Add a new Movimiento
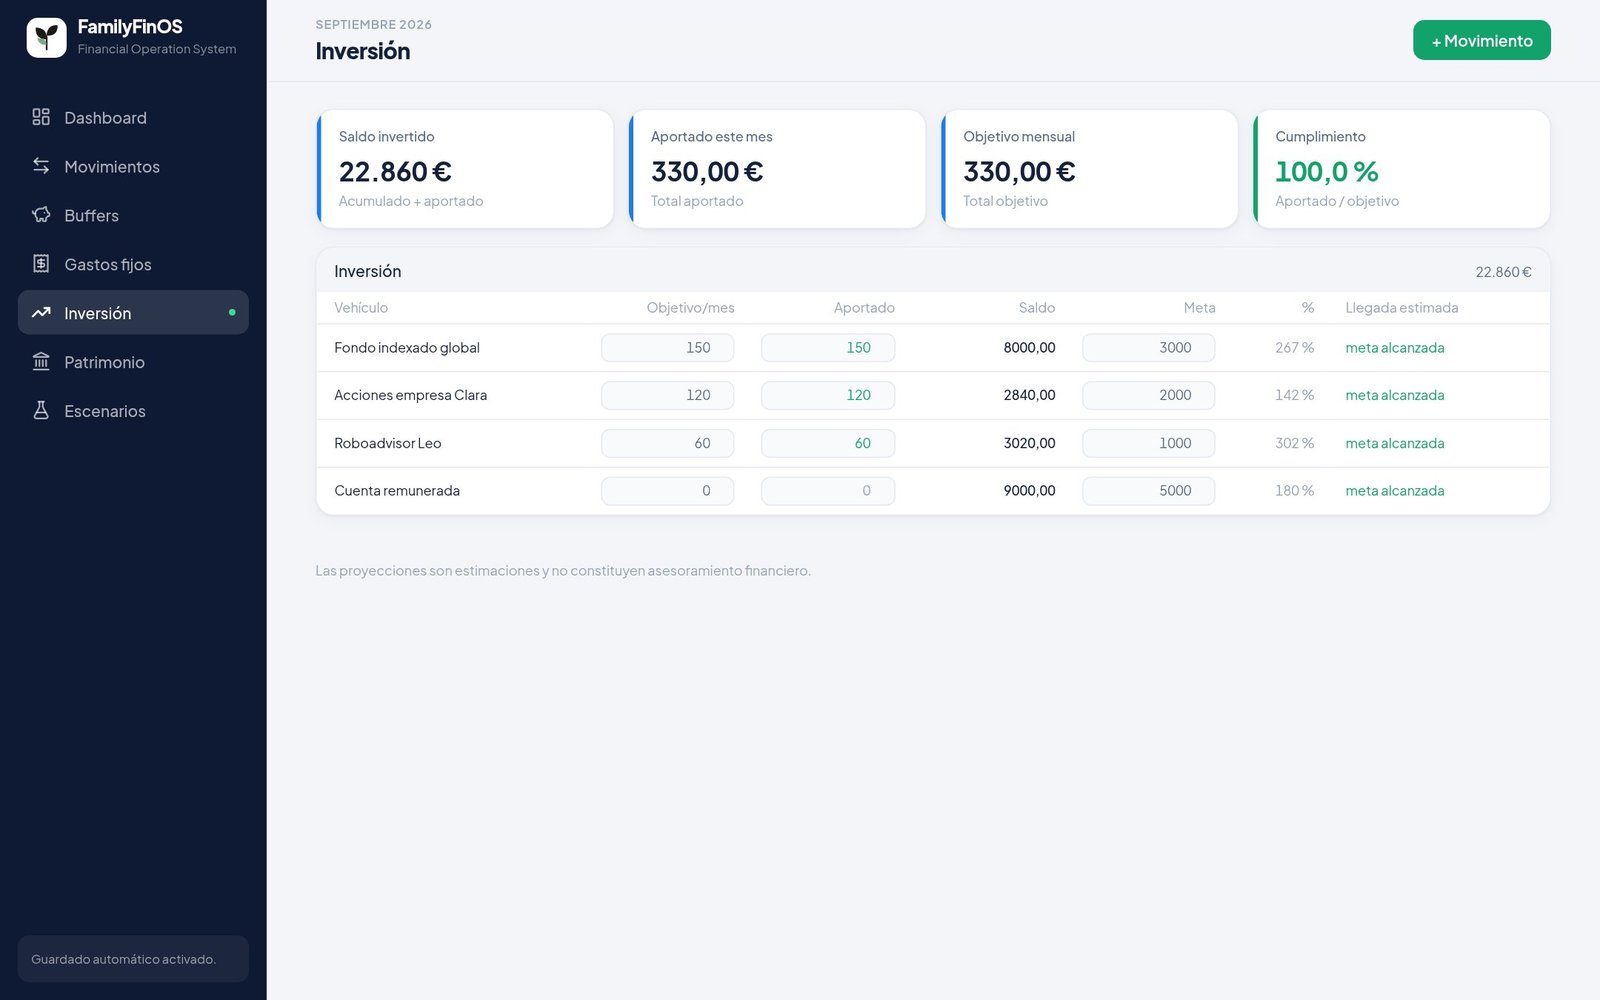The image size is (1600, 1000). (1481, 40)
